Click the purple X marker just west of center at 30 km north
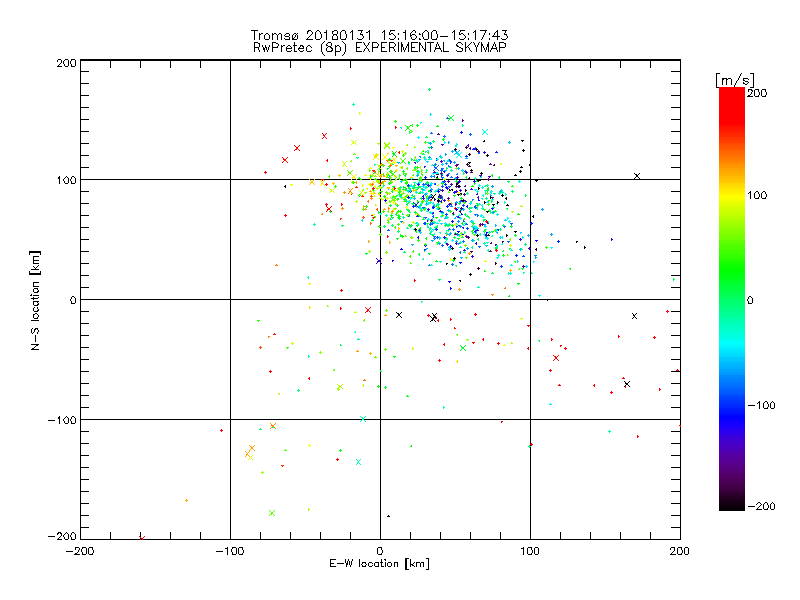Image resolution: width=800 pixels, height=600 pixels. [x=379, y=261]
